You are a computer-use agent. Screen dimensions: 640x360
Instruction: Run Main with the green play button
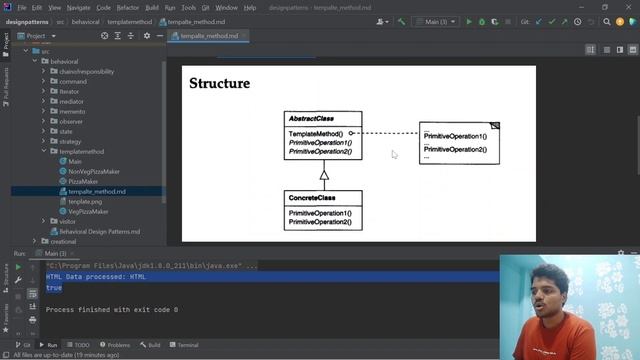coord(469,22)
